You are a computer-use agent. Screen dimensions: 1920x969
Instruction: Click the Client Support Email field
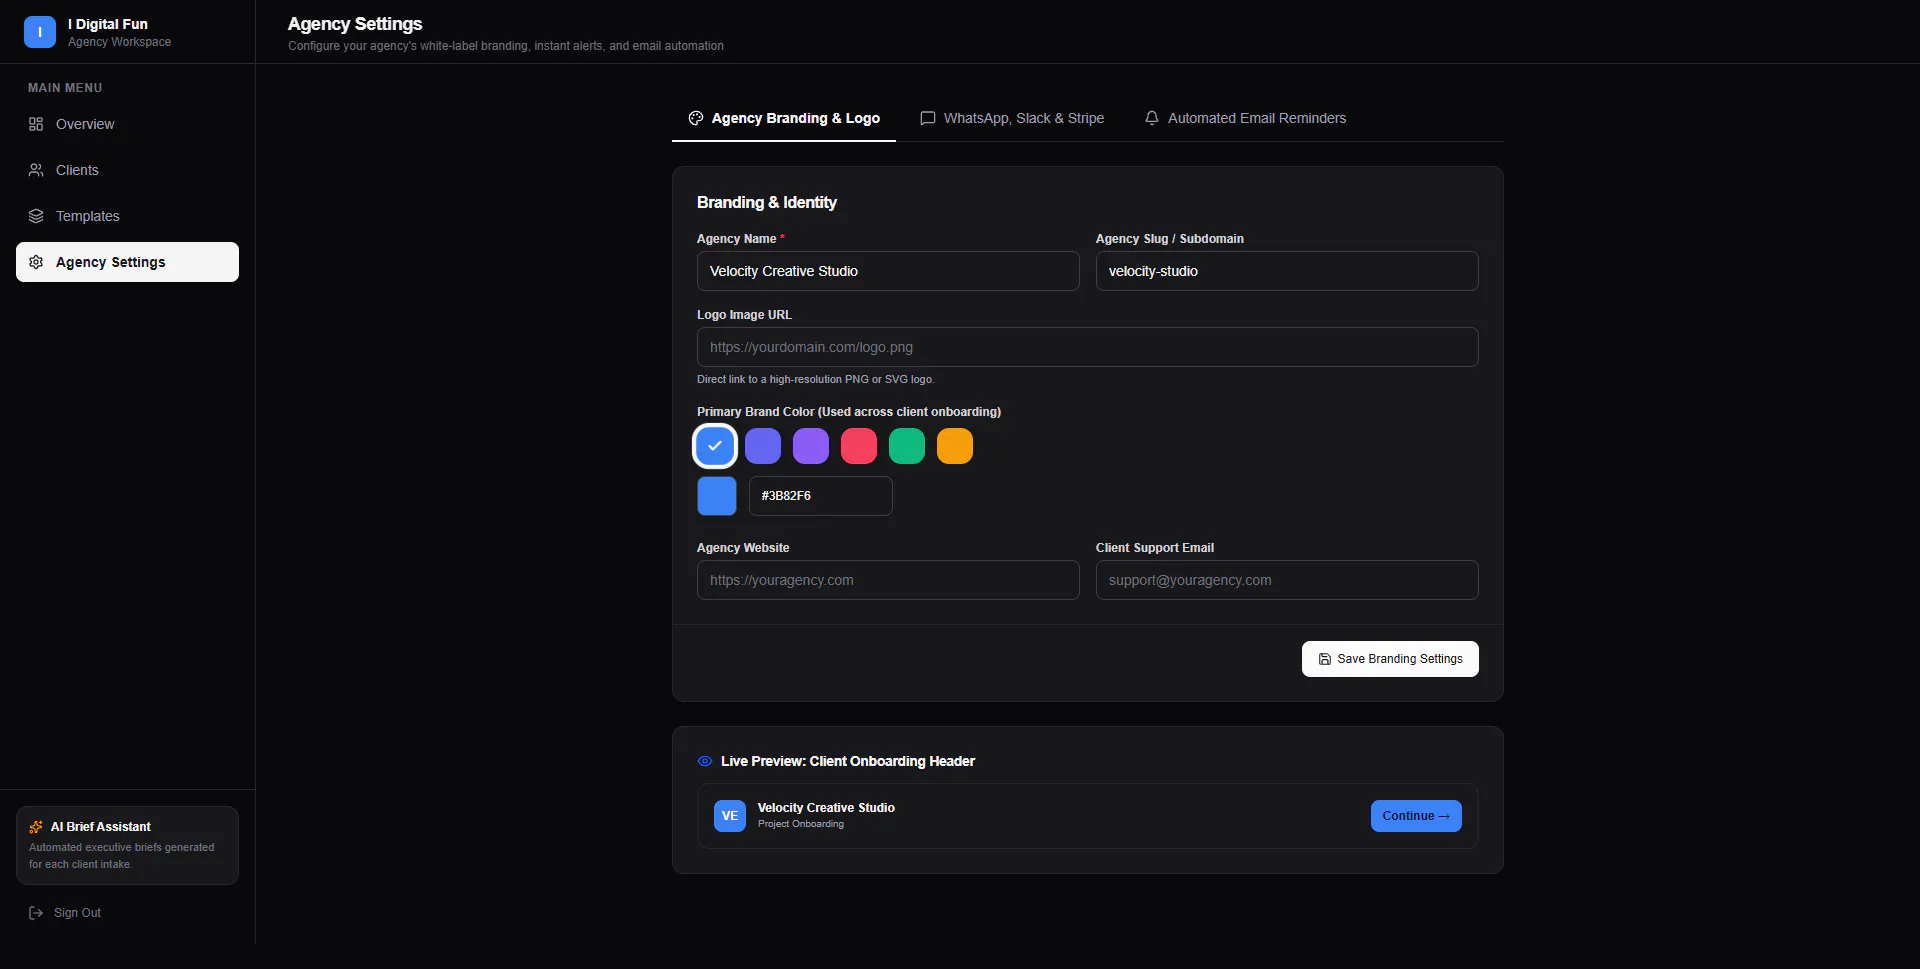(x=1287, y=580)
